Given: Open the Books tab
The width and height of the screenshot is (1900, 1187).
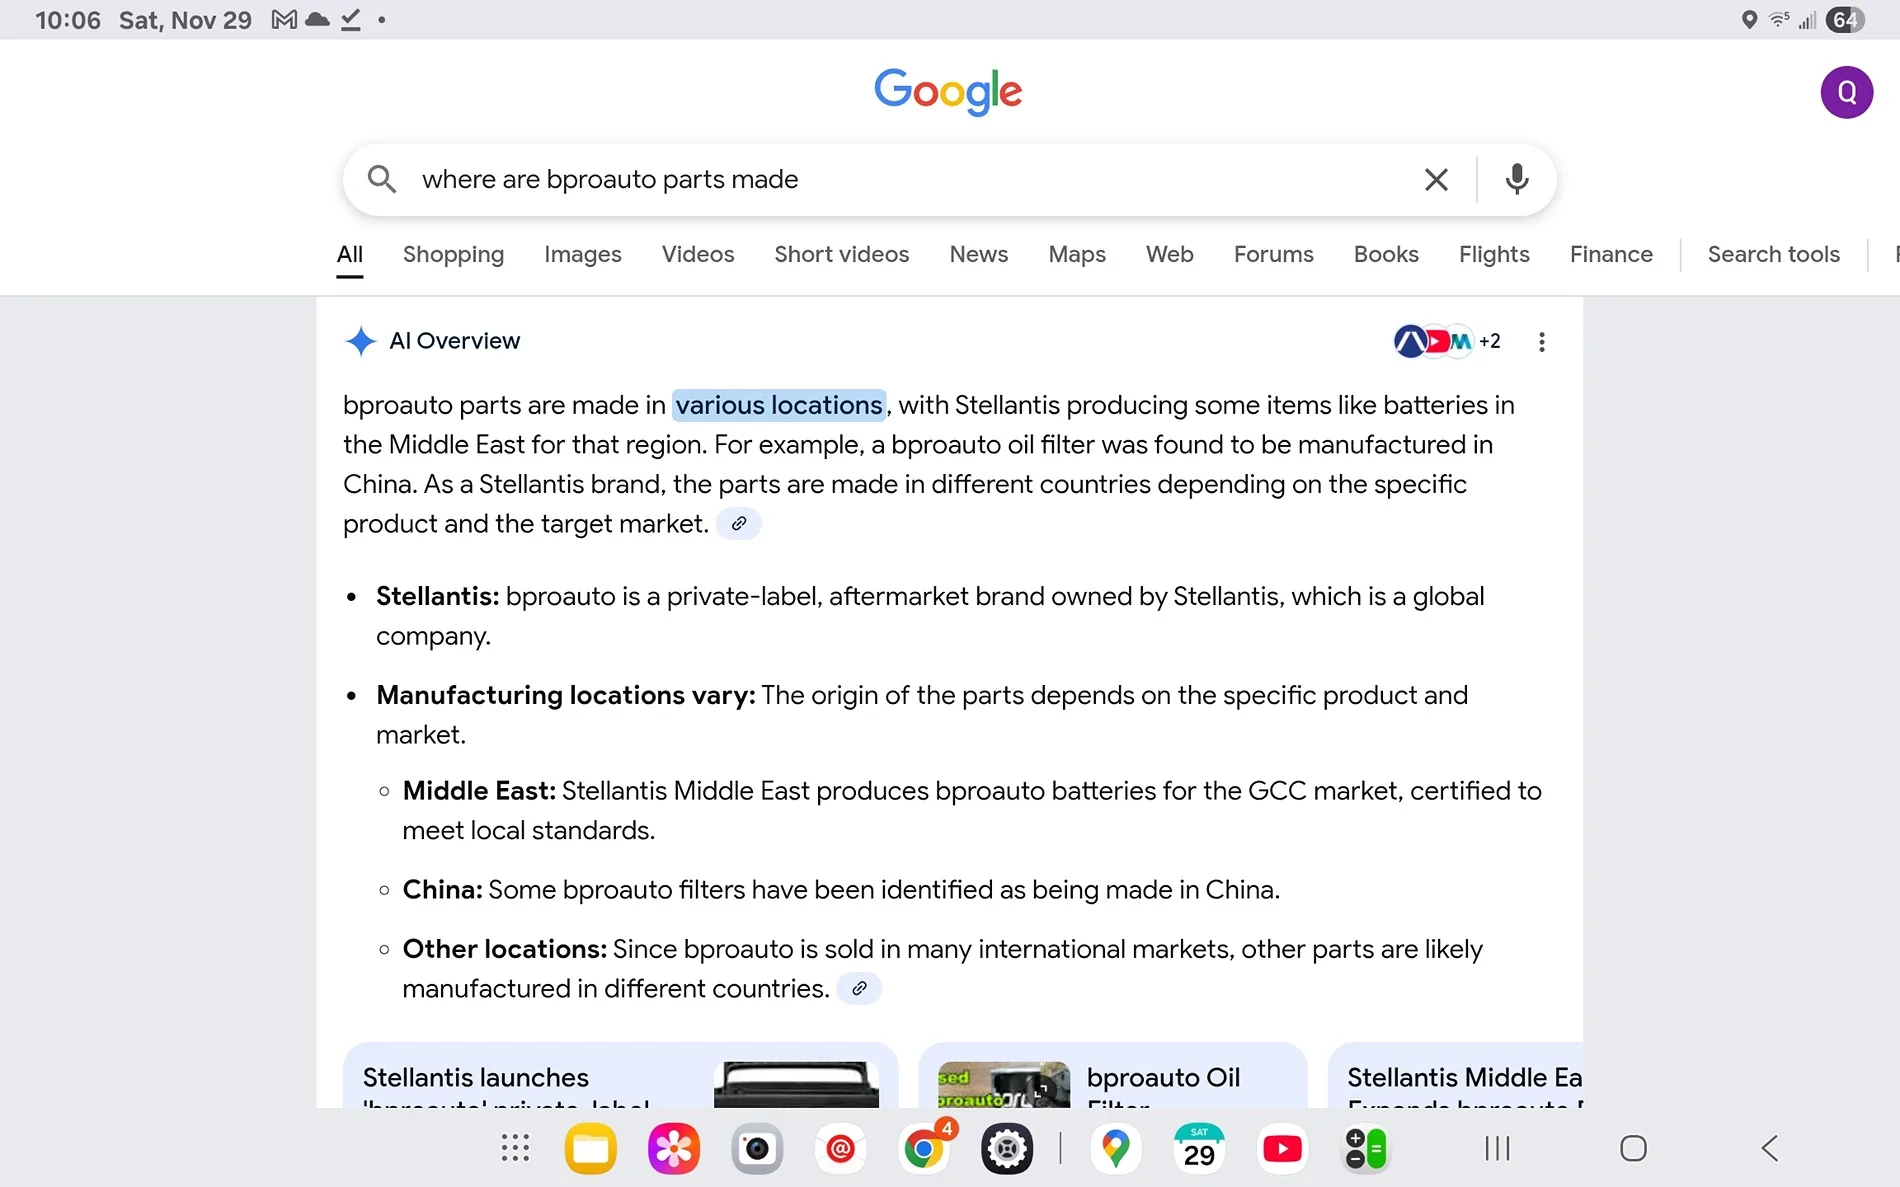Looking at the screenshot, I should (1386, 254).
